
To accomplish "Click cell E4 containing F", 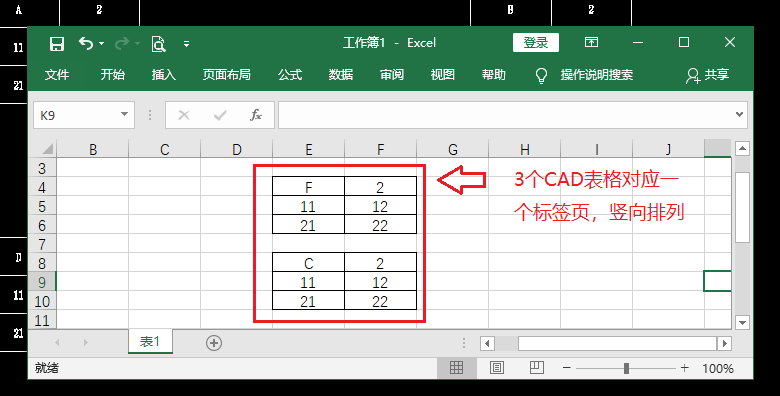I will 308,187.
